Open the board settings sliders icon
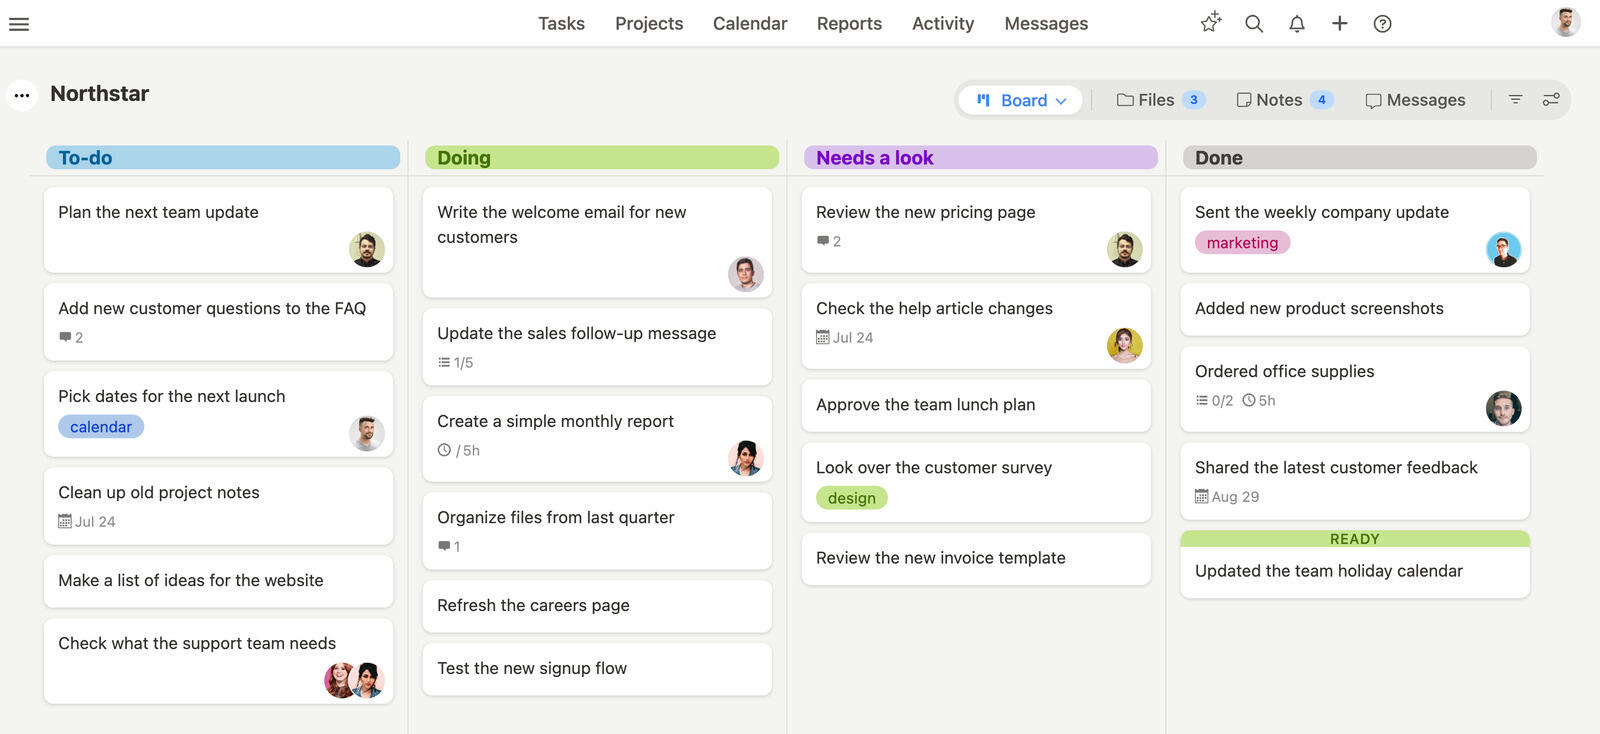The height and width of the screenshot is (734, 1600). 1551,99
